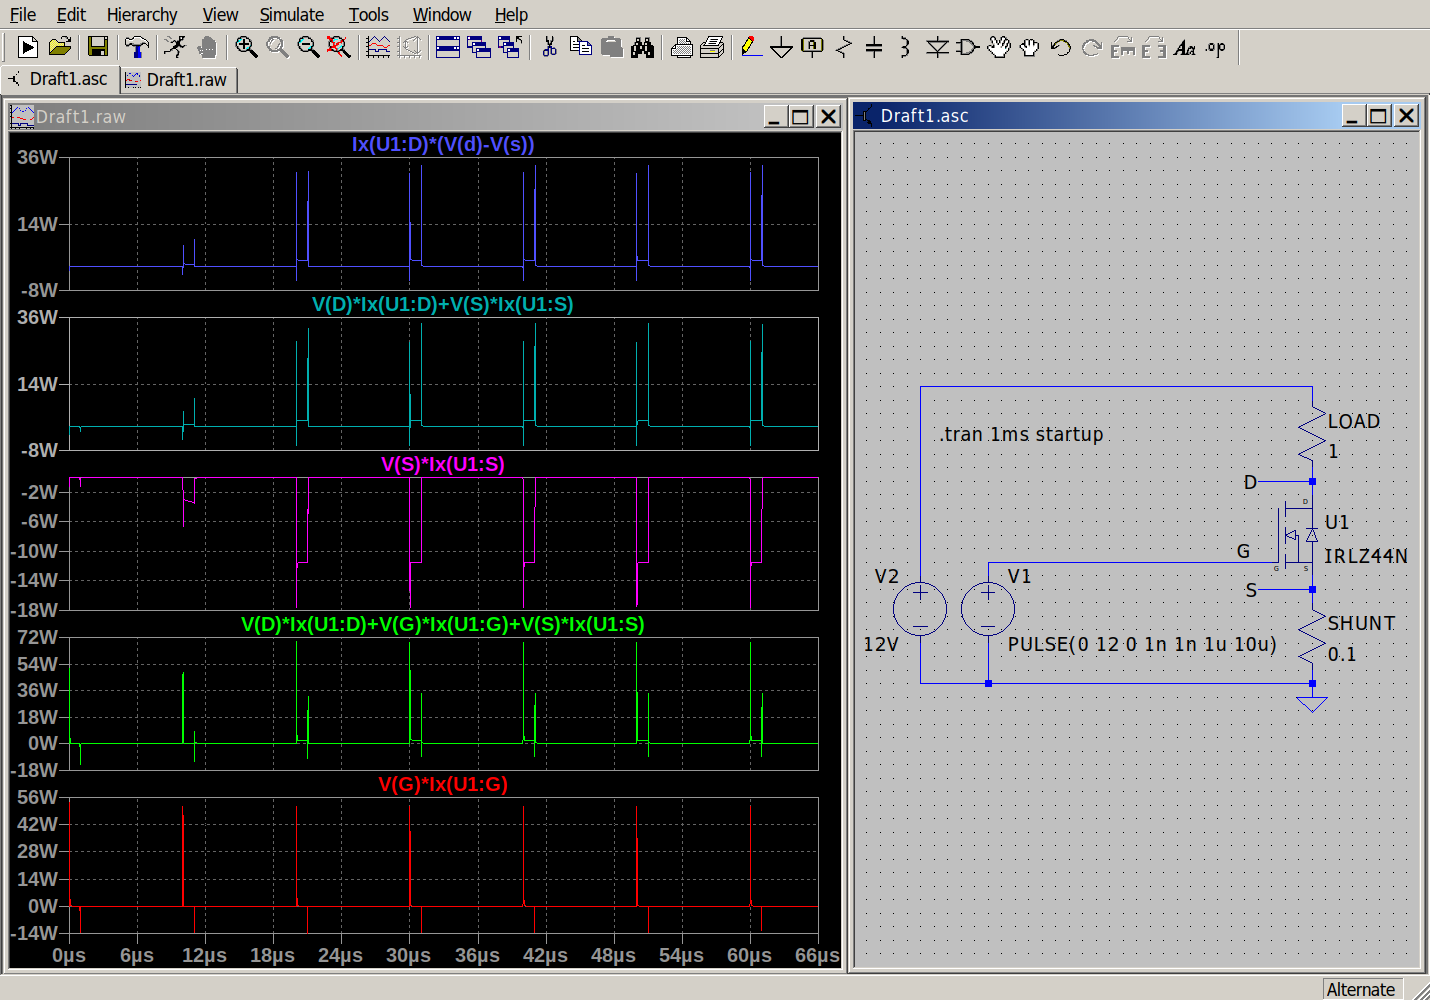Switch to the Draft1.raw tab

(178, 80)
